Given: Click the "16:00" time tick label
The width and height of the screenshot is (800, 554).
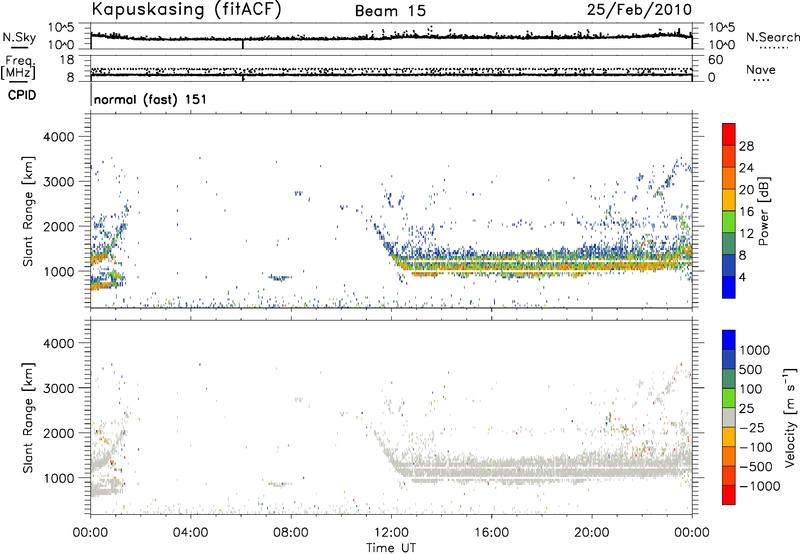Looking at the screenshot, I should point(491,533).
